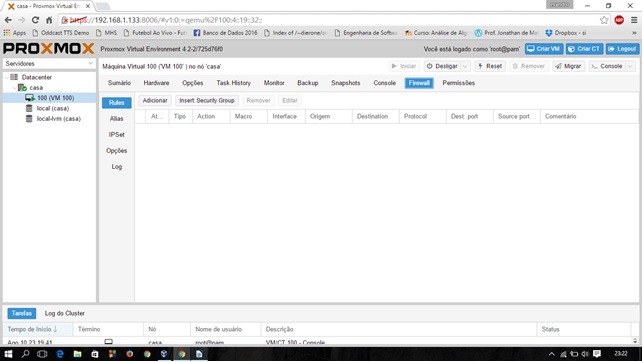The height and width of the screenshot is (362, 643).
Task: Click the browser forward arrow
Action: (22, 20)
